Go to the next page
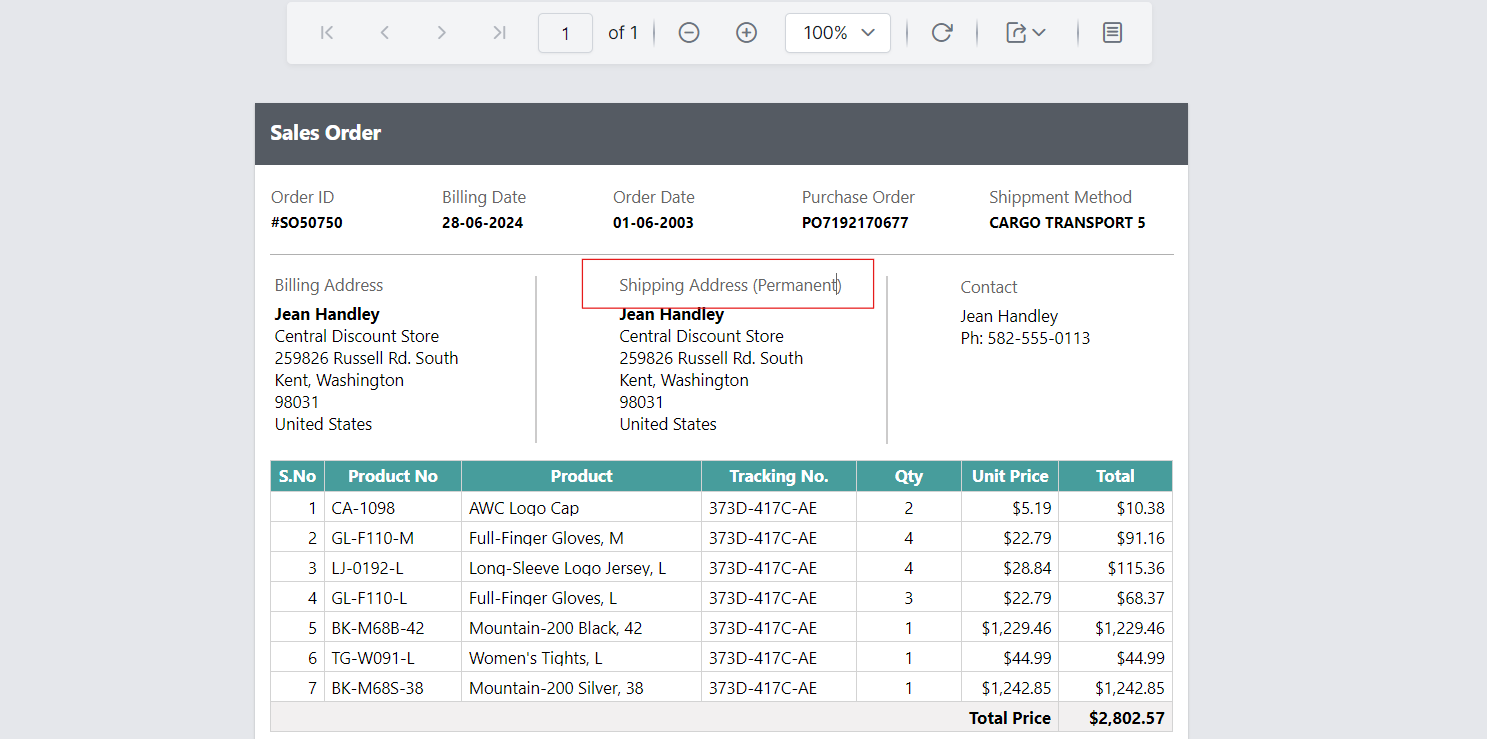This screenshot has width=1487, height=739. click(x=441, y=33)
